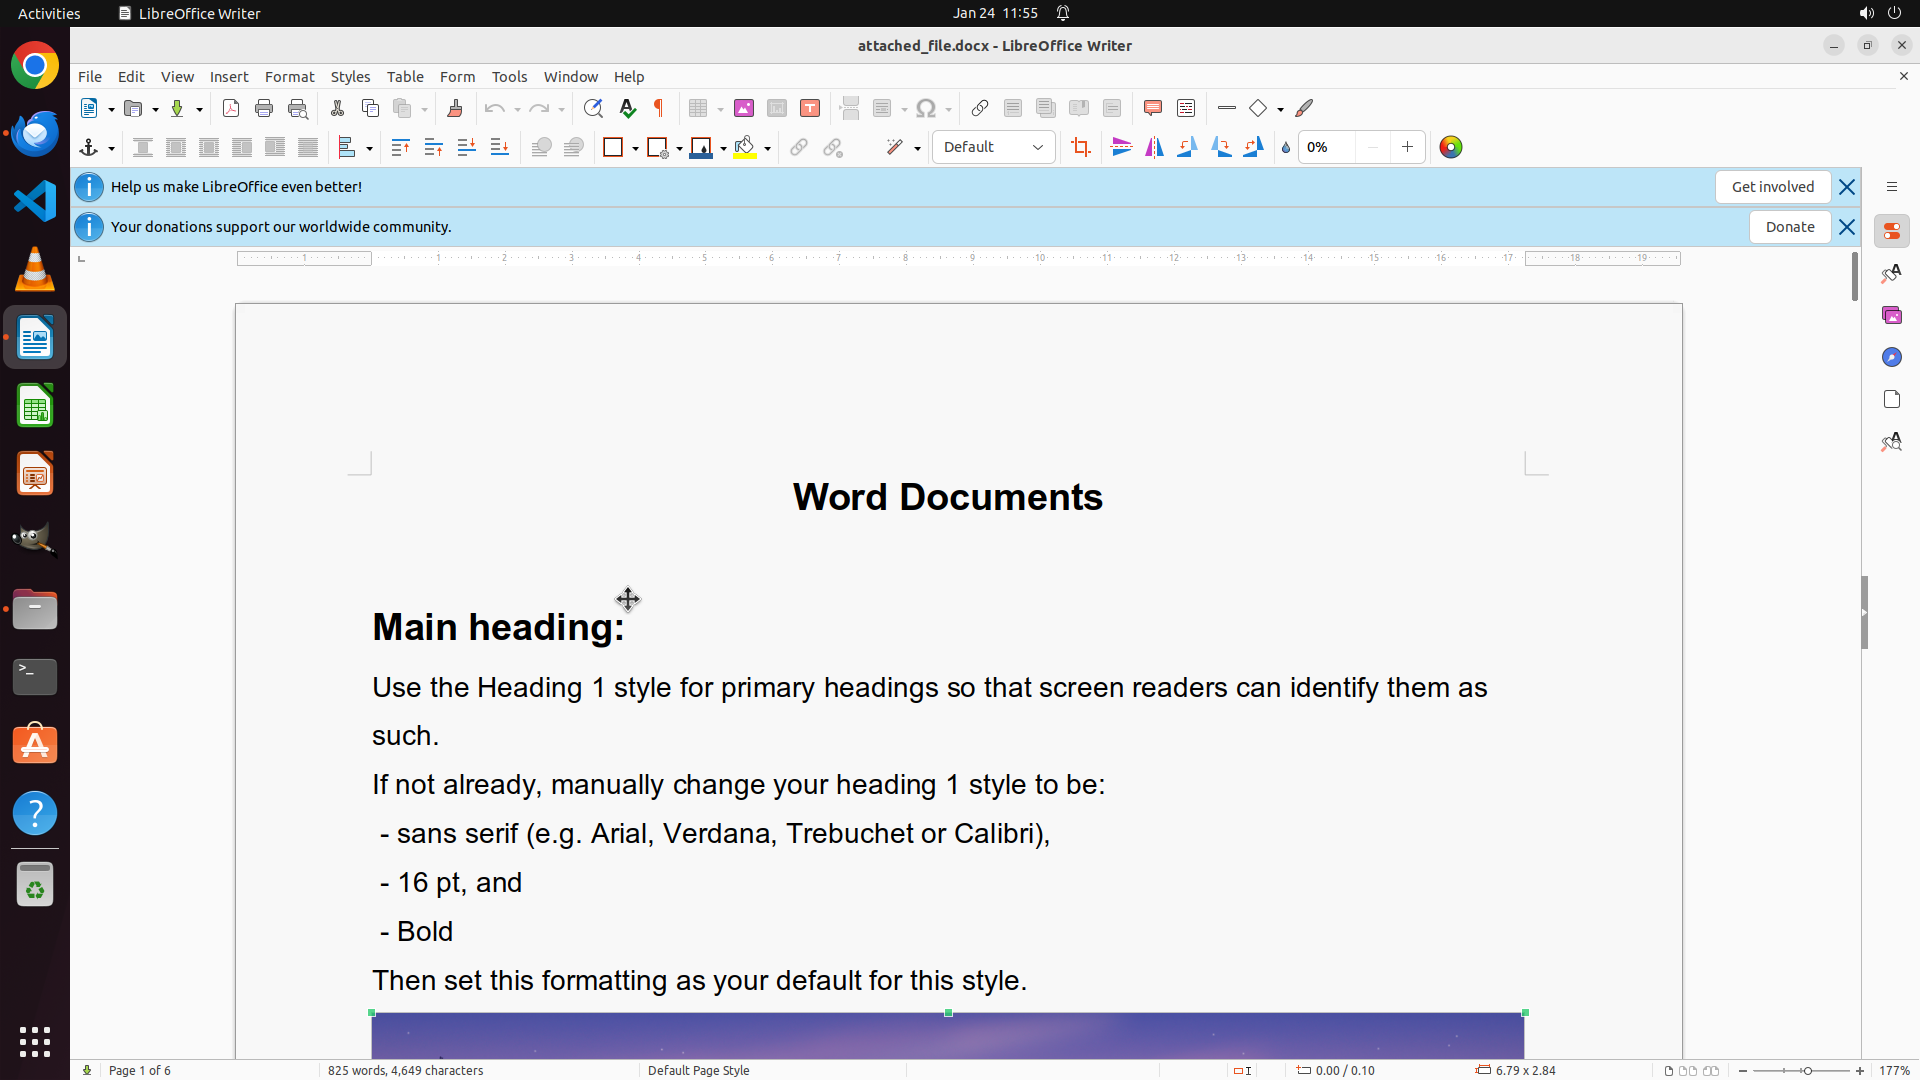Toggle formatting marks display
This screenshot has width=1920, height=1080.
point(659,108)
